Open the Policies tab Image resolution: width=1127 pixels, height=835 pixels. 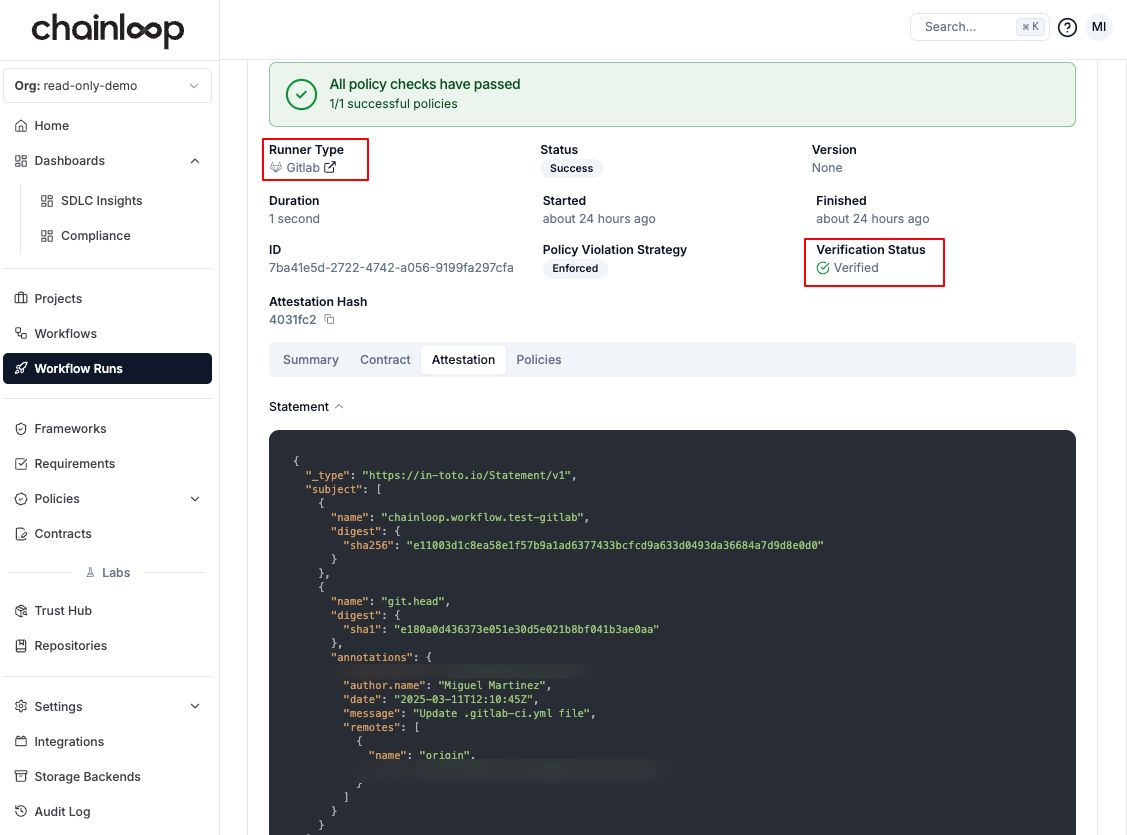(x=538, y=360)
